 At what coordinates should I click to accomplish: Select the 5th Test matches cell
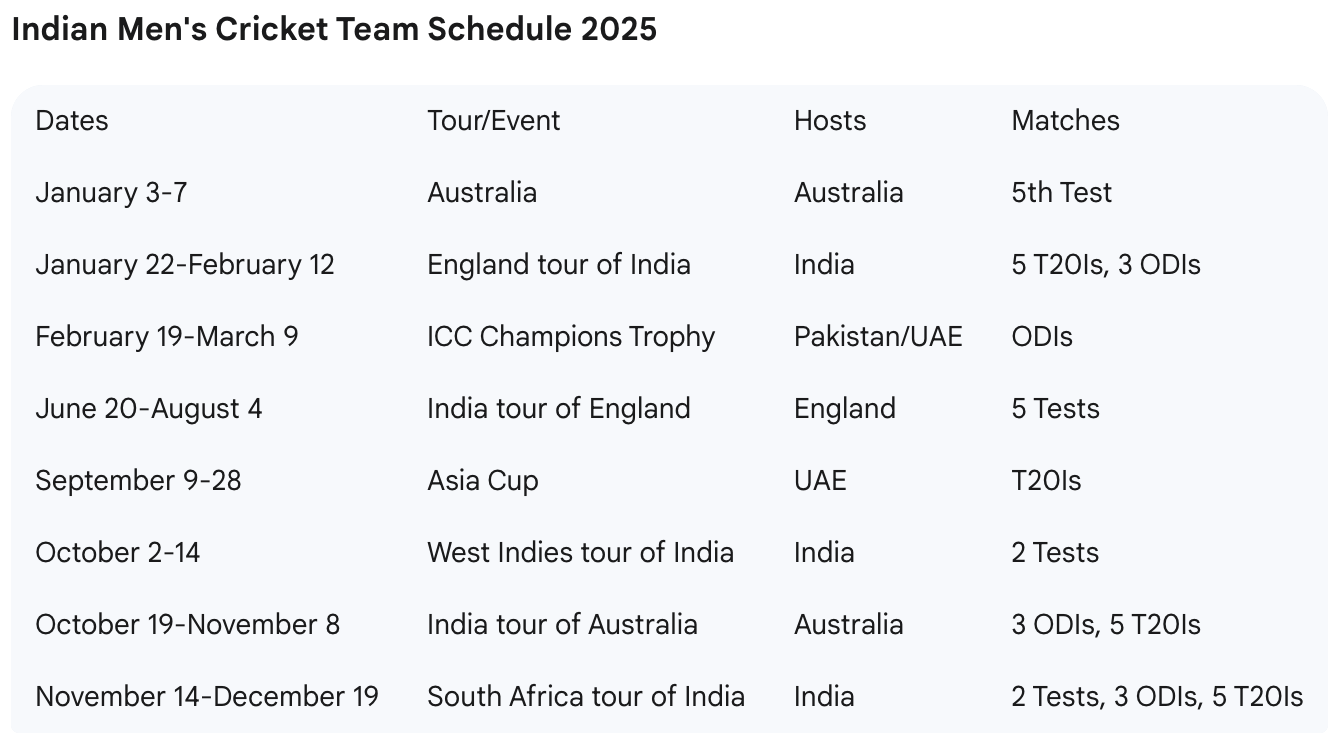pos(1061,193)
